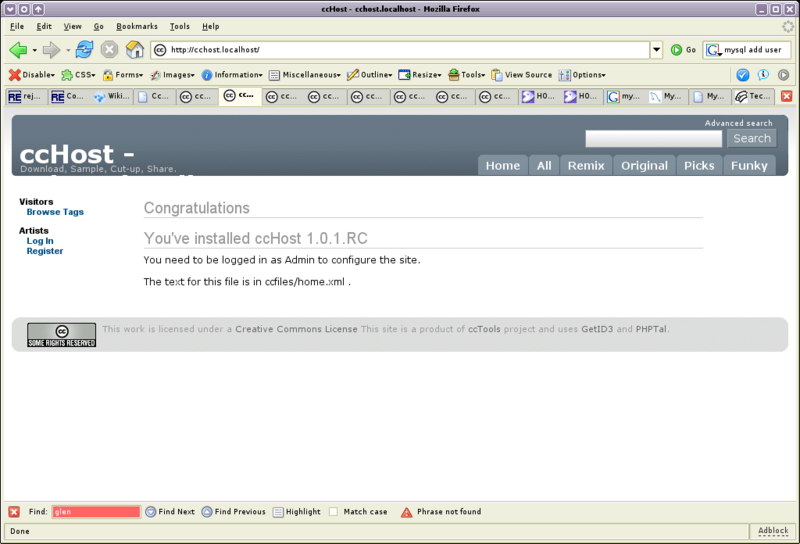The width and height of the screenshot is (800, 544).
Task: Click the grey Stop loading icon
Action: (x=109, y=50)
